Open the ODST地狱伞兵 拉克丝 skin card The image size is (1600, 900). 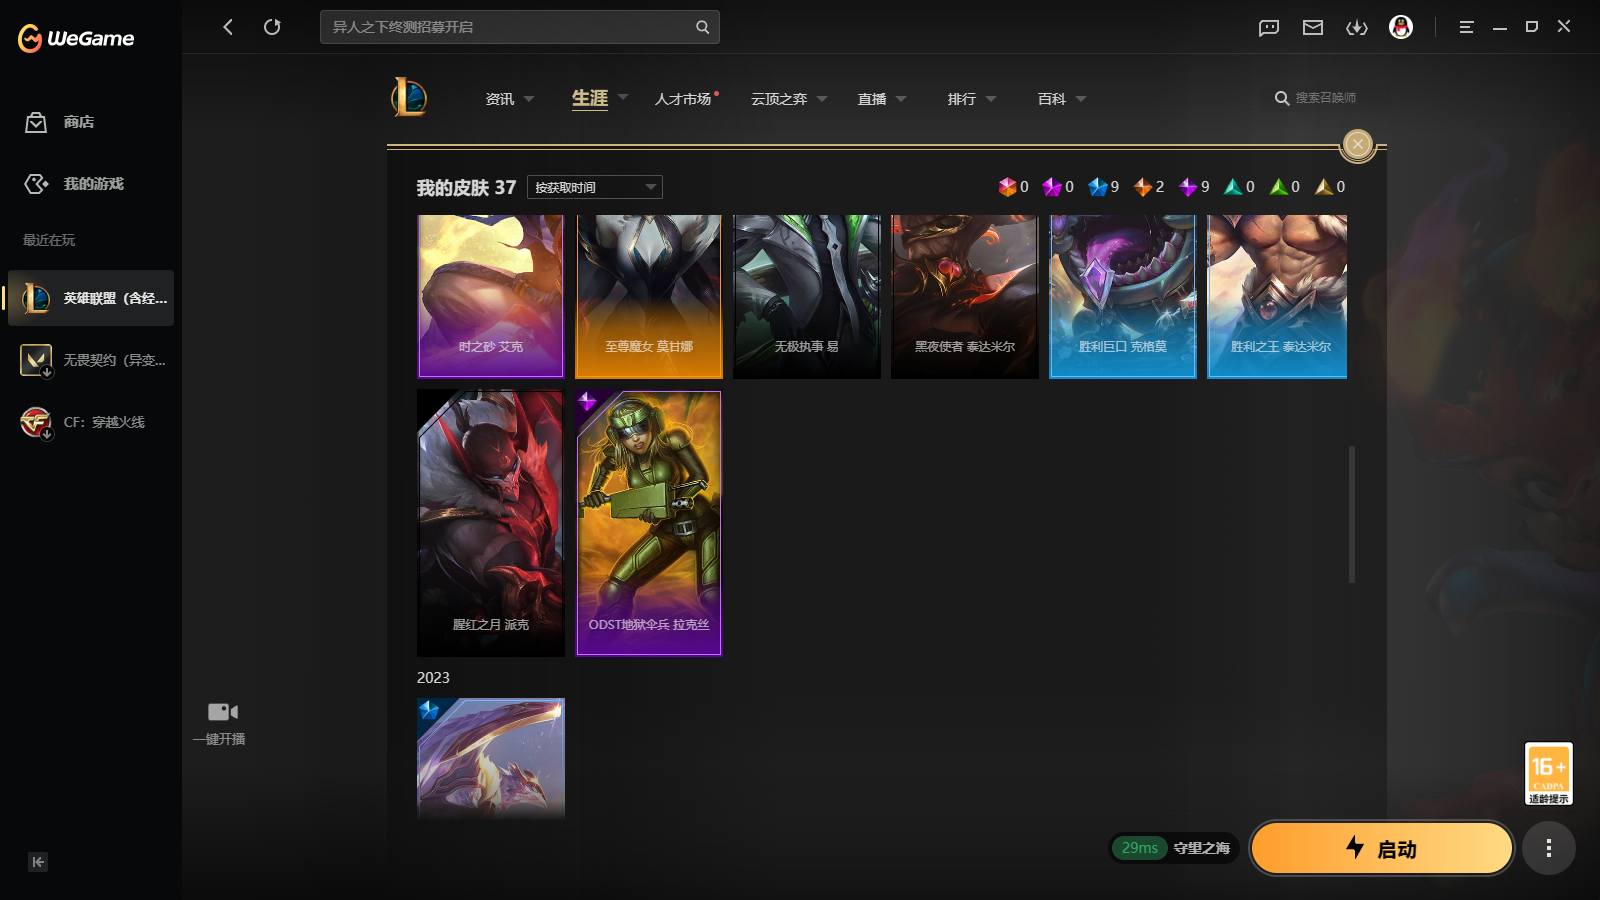(x=648, y=523)
